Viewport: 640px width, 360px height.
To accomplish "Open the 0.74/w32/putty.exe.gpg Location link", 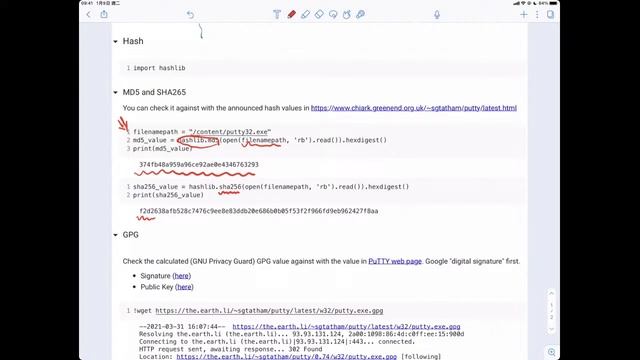I will pos(287,356).
